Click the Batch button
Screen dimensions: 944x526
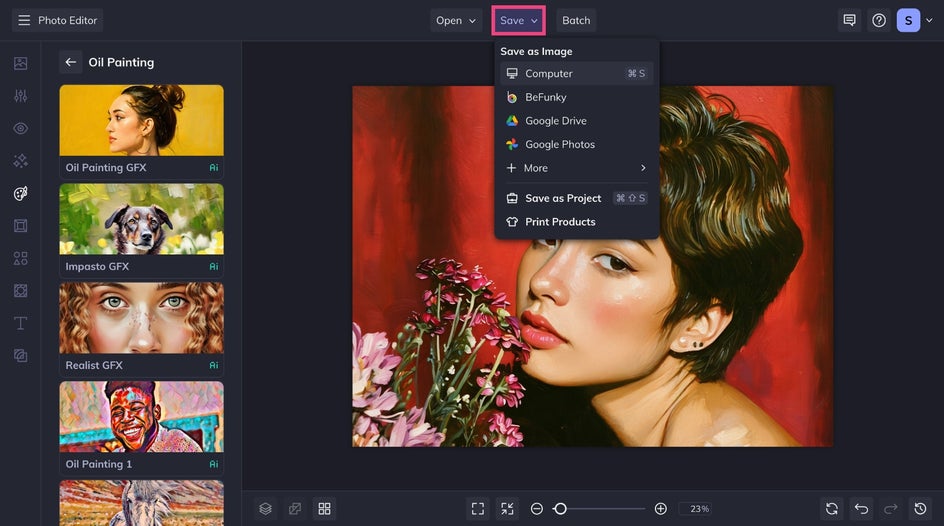pyautogui.click(x=576, y=20)
